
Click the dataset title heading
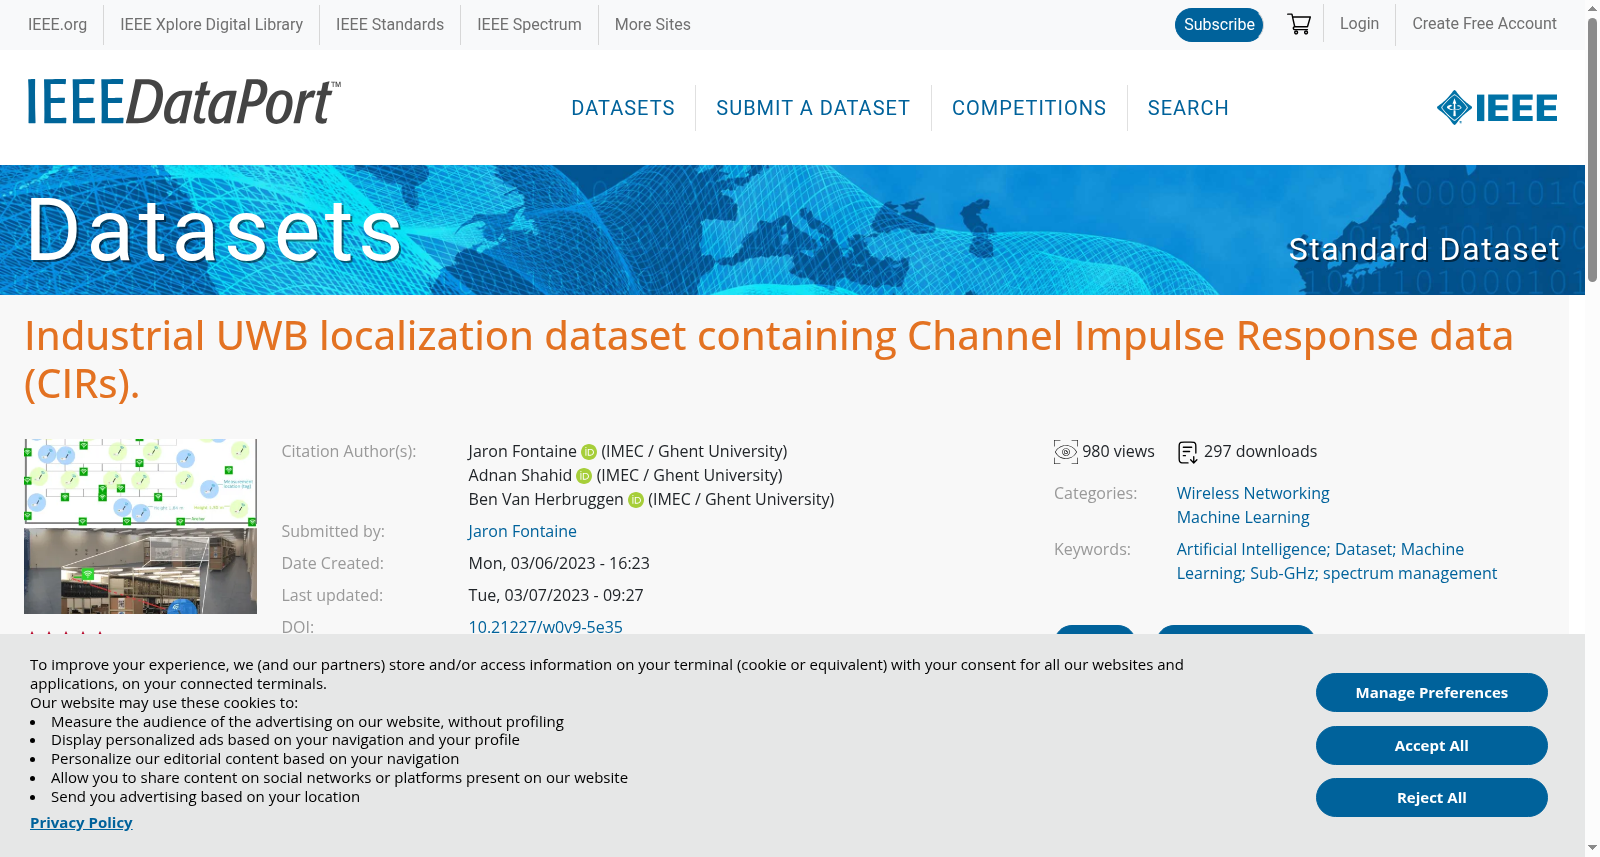pyautogui.click(x=769, y=360)
